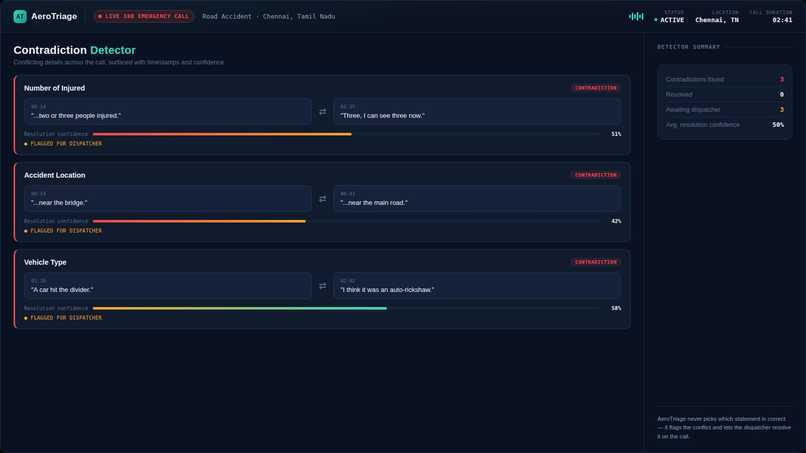Click the Vehicle Type heading
The width and height of the screenshot is (806, 453).
click(x=45, y=262)
